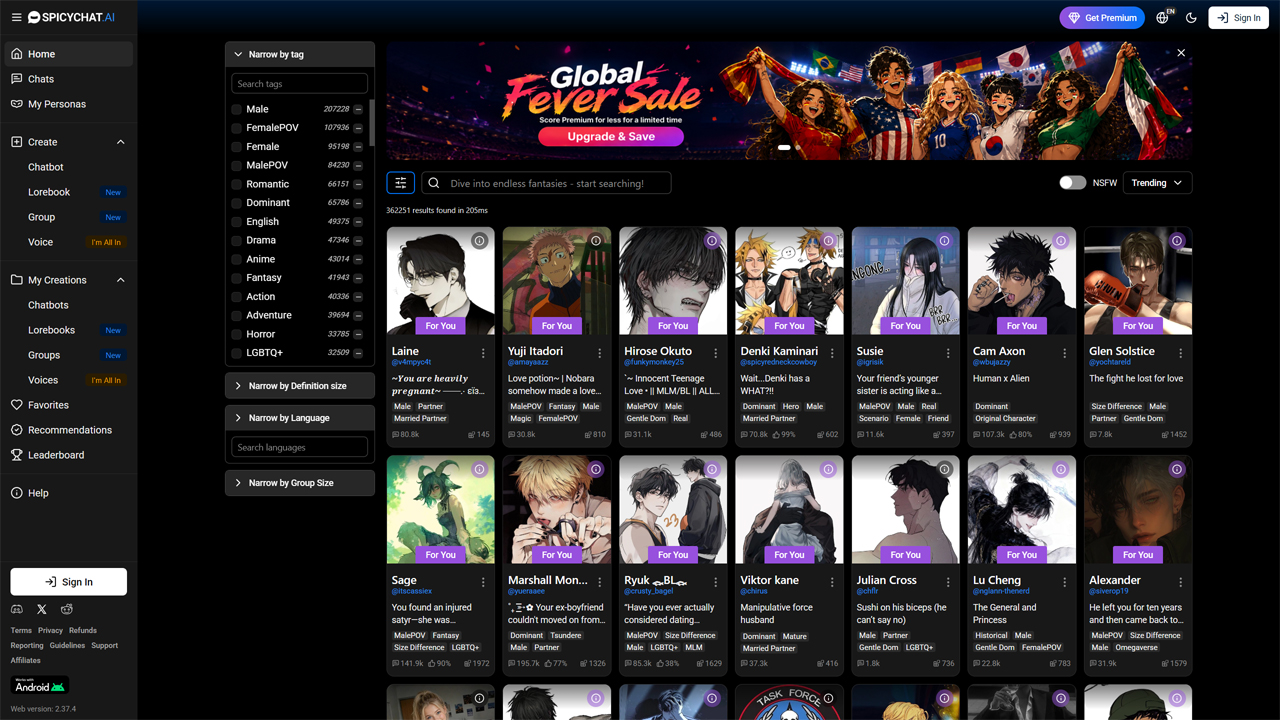Screen dimensions: 1280x720
Task: Open the three-dot menu for Marshall Mon...
Action: [600, 582]
